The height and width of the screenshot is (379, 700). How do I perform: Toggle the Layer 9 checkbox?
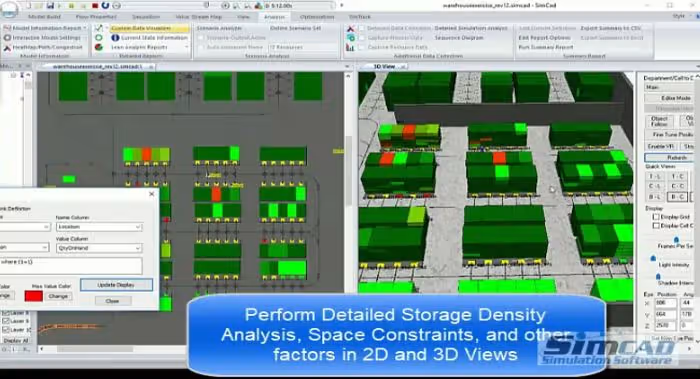(x=6, y=321)
